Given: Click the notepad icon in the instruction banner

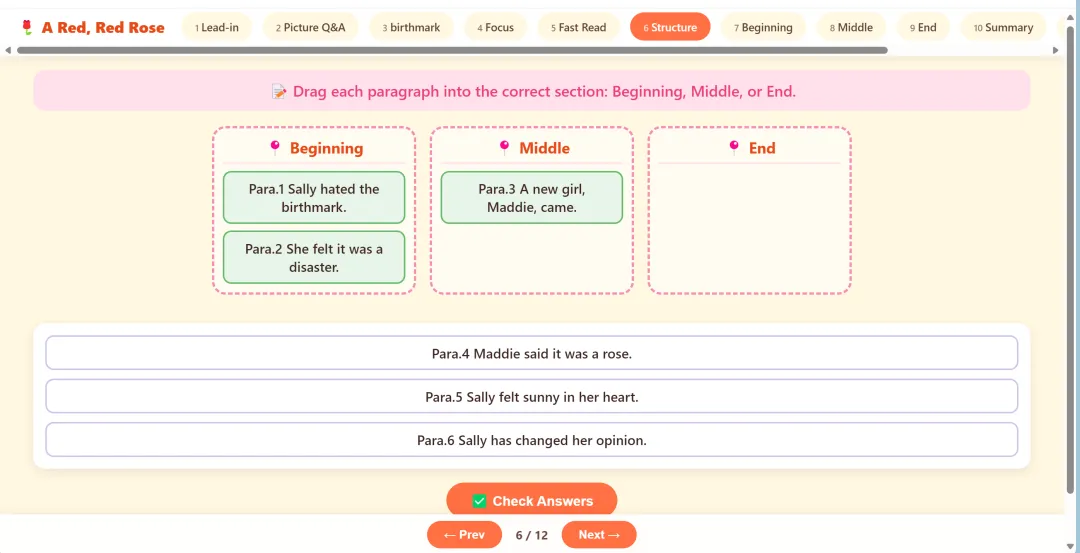Looking at the screenshot, I should click(279, 92).
